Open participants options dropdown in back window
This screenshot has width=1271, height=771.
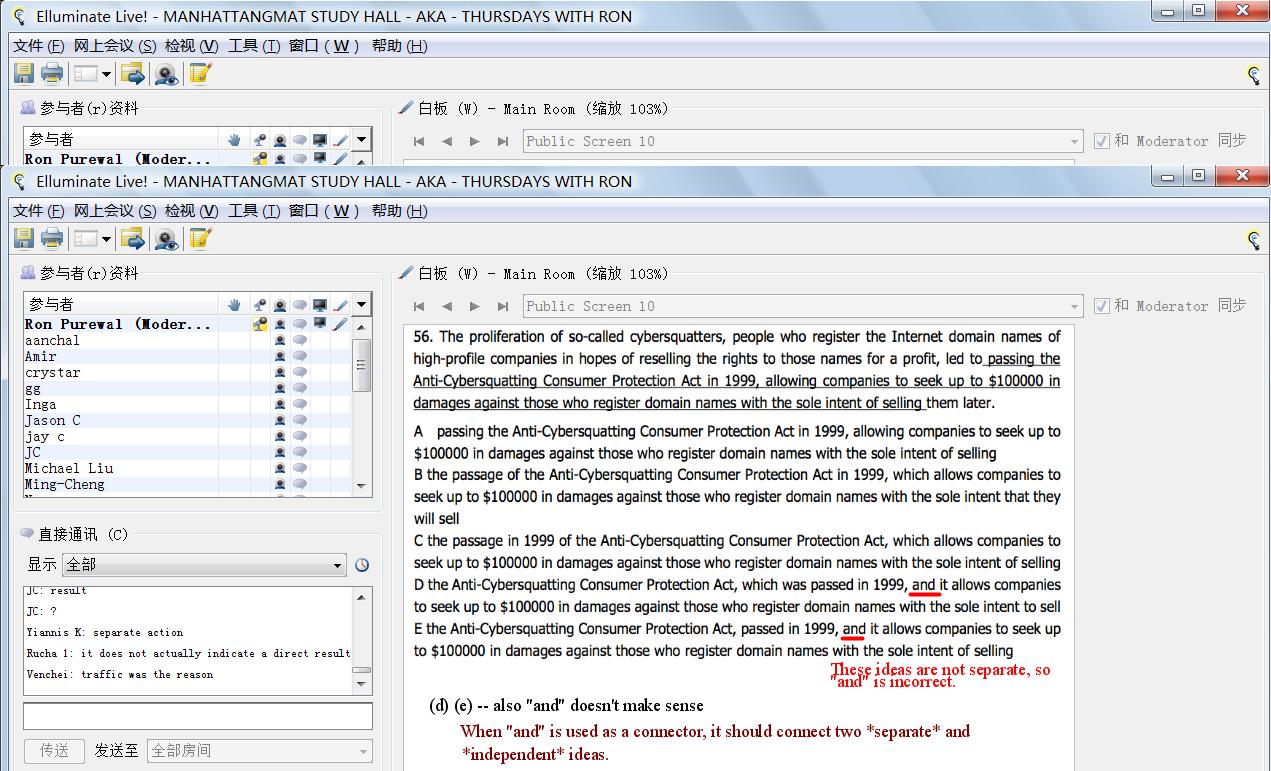click(x=362, y=140)
